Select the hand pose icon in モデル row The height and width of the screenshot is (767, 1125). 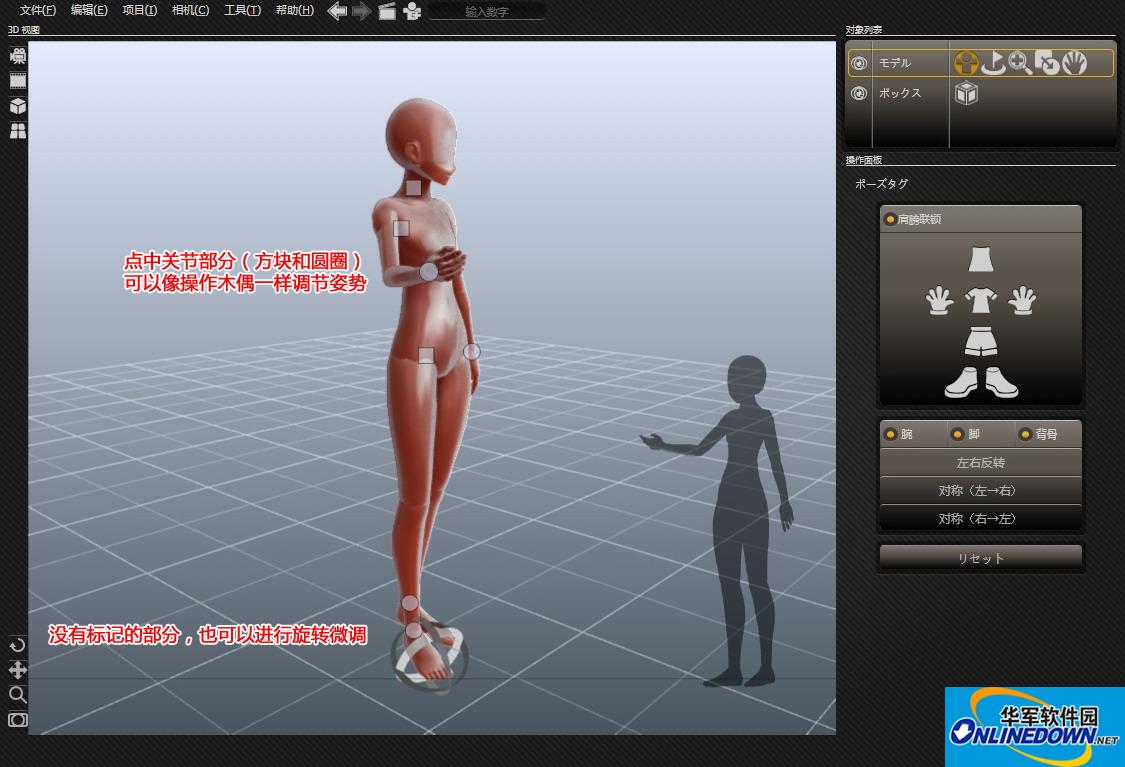click(x=1074, y=63)
